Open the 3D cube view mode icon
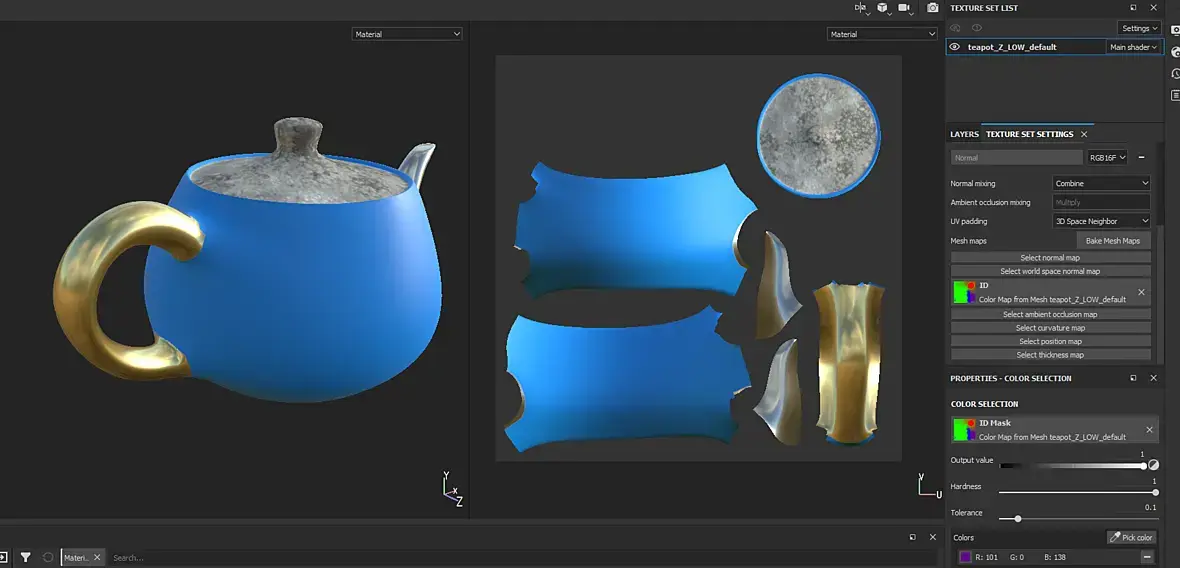 pos(882,8)
